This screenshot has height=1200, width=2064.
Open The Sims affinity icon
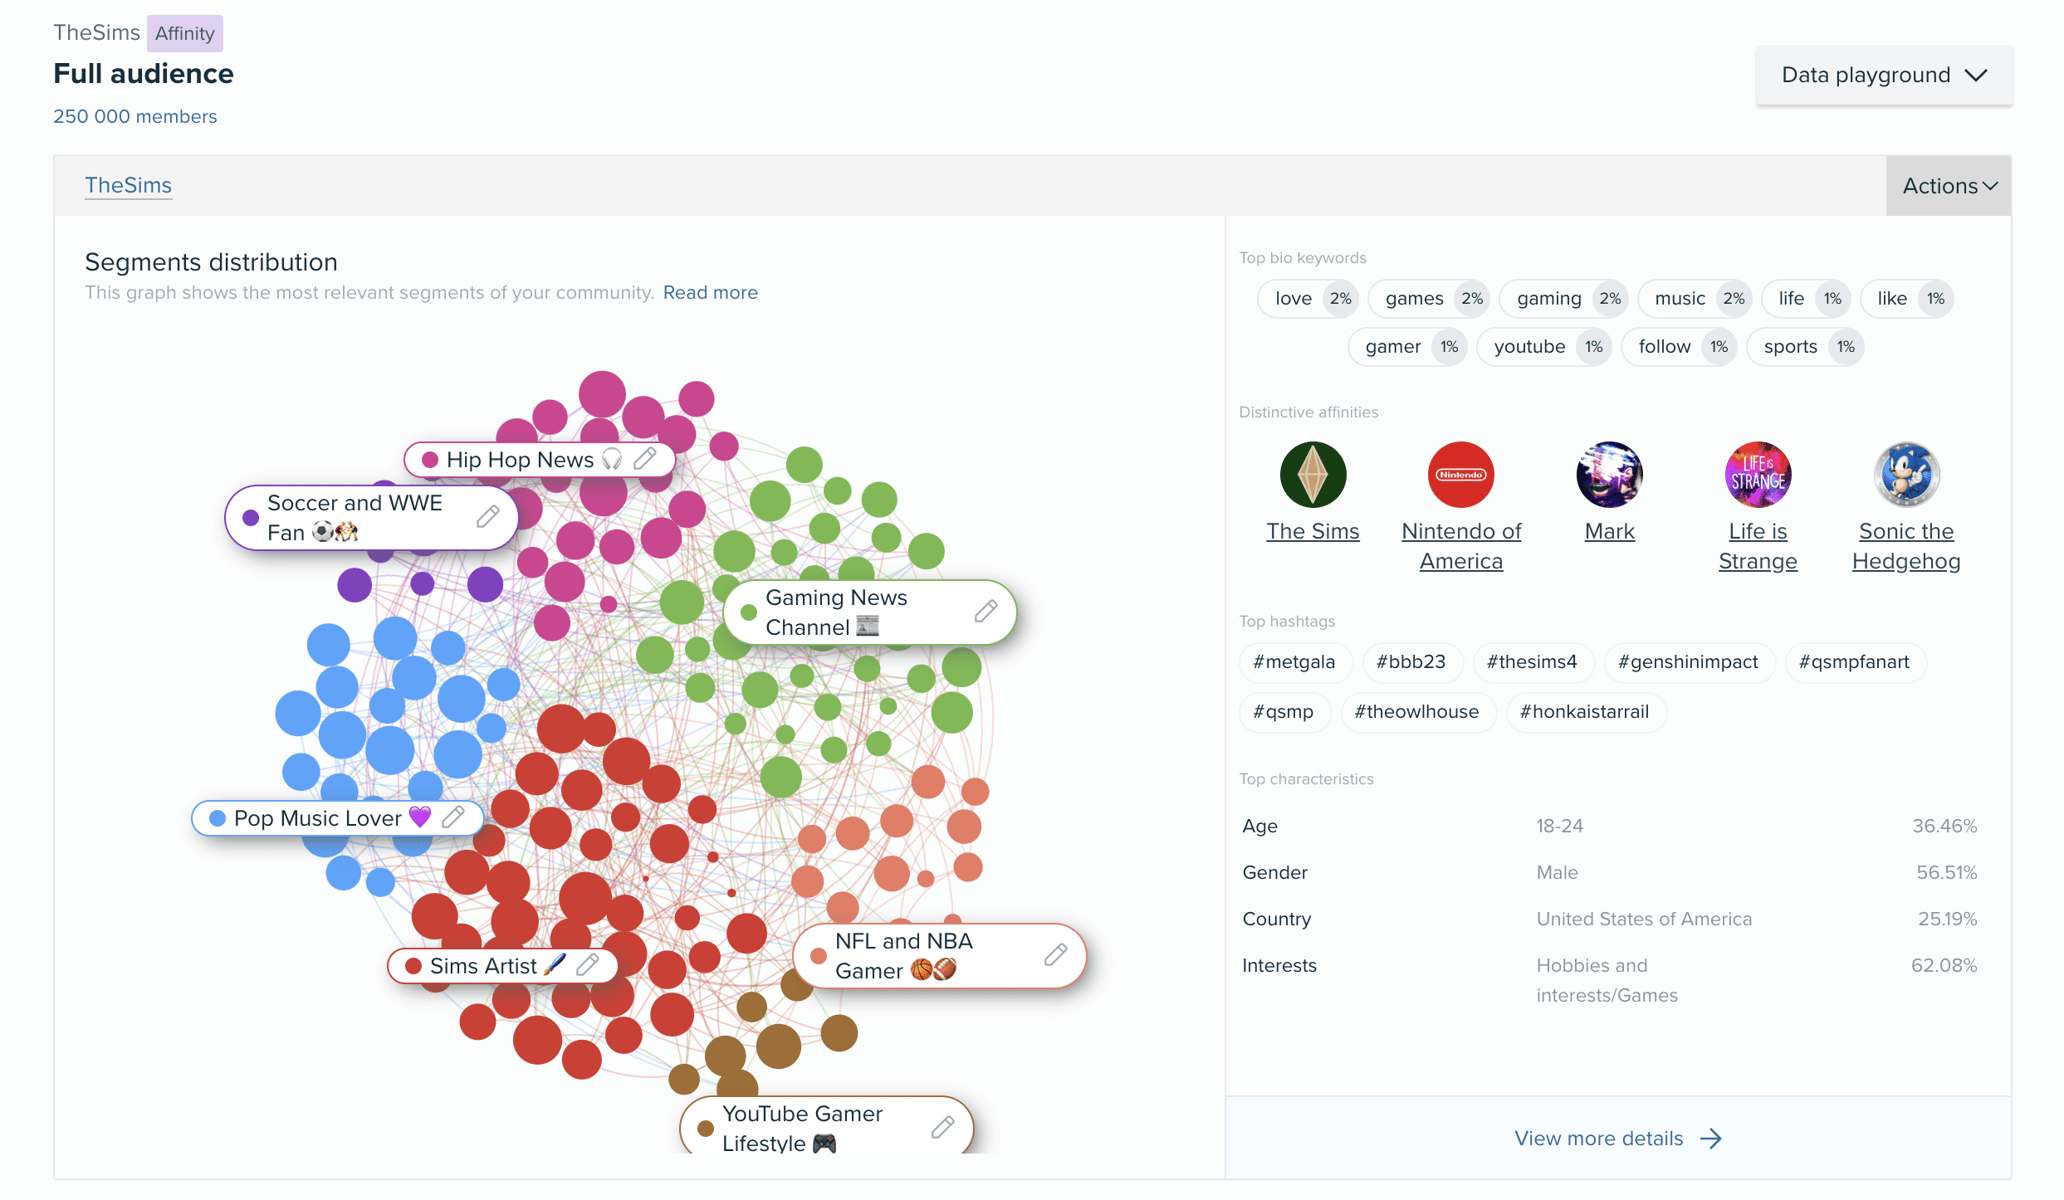pos(1313,474)
